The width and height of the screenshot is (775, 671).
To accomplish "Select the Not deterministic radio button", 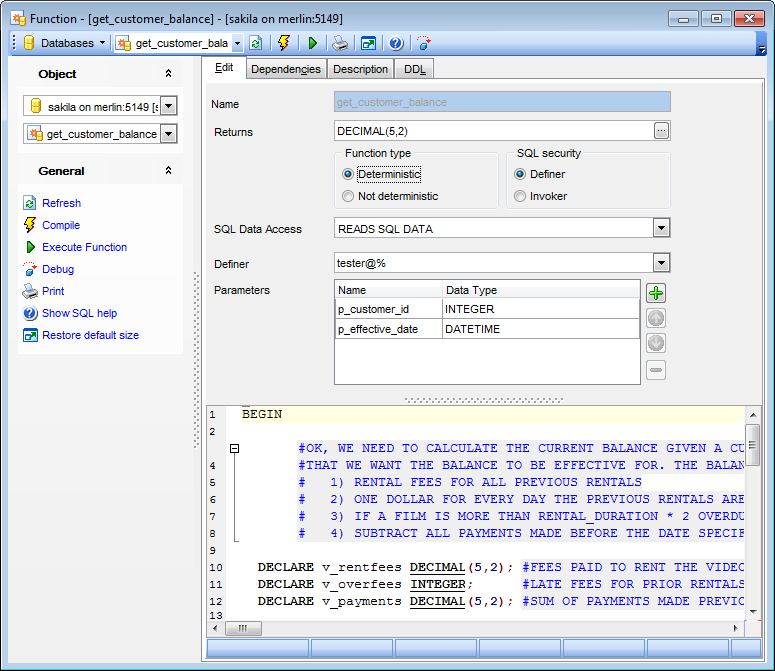I will pyautogui.click(x=348, y=196).
